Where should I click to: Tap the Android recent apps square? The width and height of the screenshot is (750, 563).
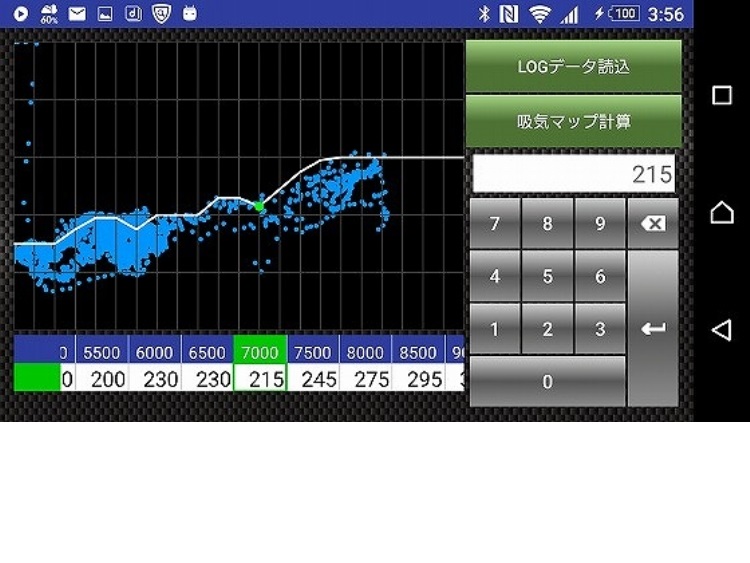(x=722, y=95)
